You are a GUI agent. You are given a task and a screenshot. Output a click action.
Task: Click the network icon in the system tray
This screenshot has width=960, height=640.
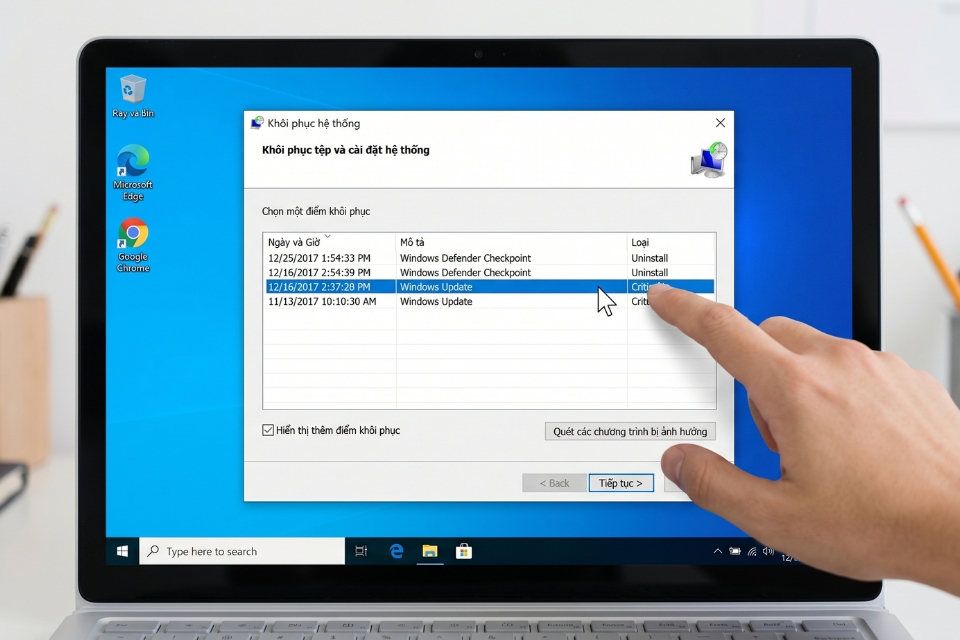coord(750,551)
